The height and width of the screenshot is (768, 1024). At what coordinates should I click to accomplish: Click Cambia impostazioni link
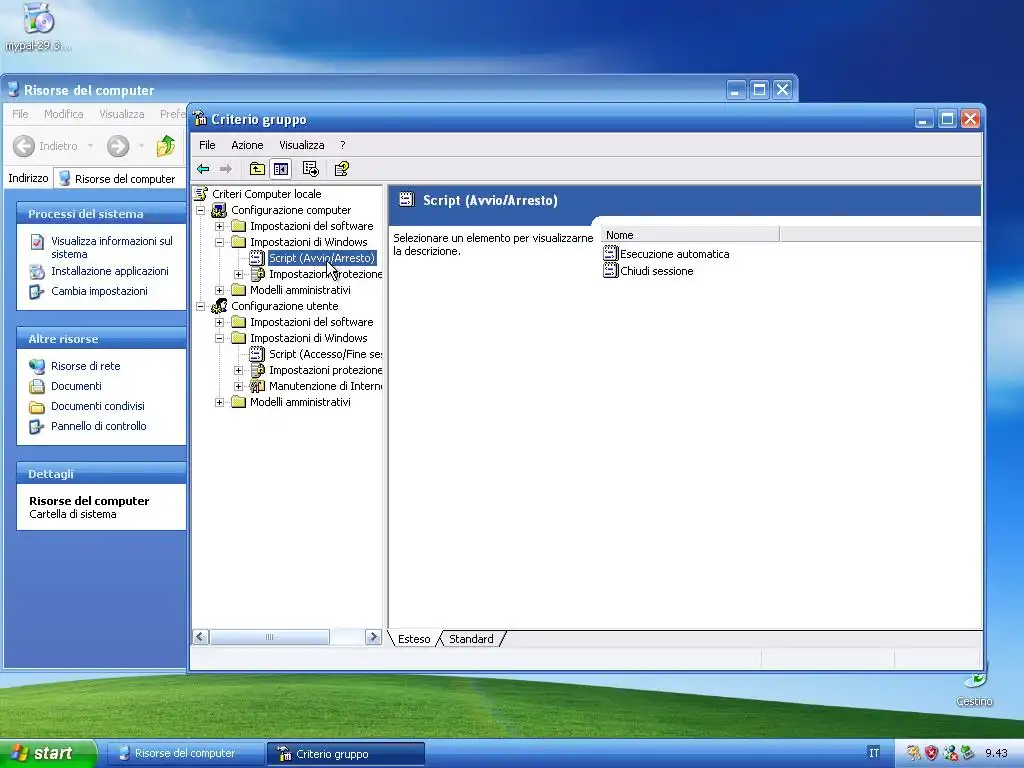coord(99,291)
